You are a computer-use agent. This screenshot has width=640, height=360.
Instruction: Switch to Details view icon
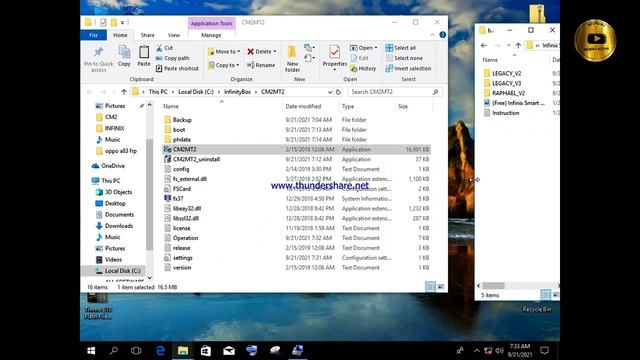[430, 287]
